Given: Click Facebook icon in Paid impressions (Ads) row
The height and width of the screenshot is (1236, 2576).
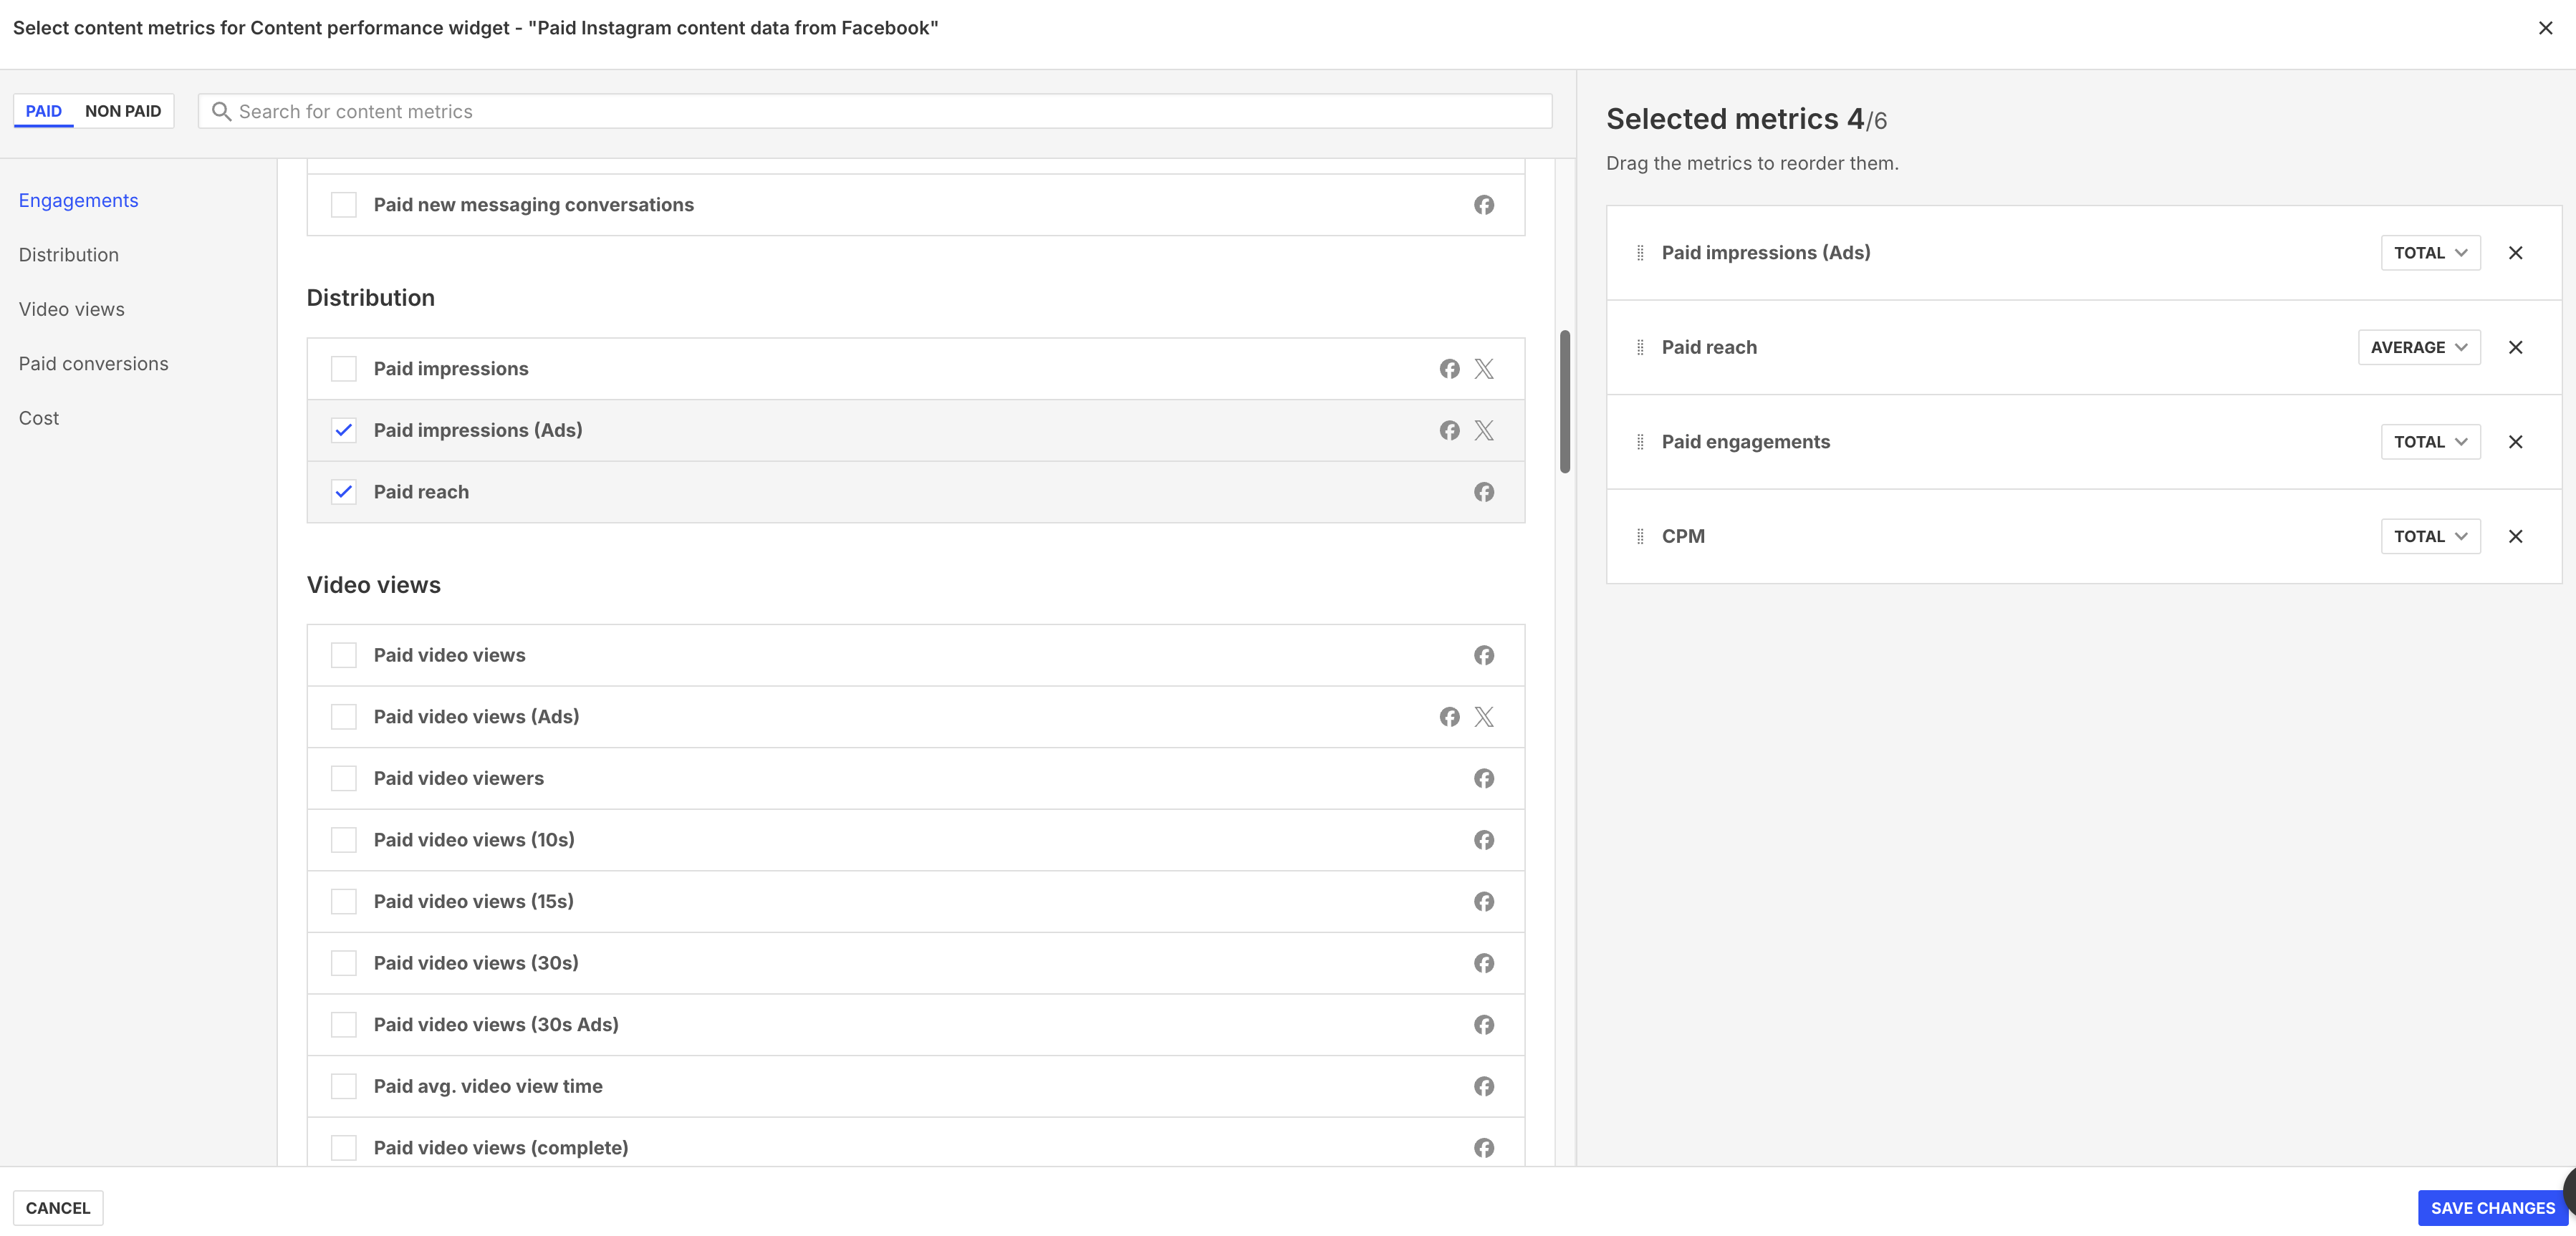Looking at the screenshot, I should 1449,430.
